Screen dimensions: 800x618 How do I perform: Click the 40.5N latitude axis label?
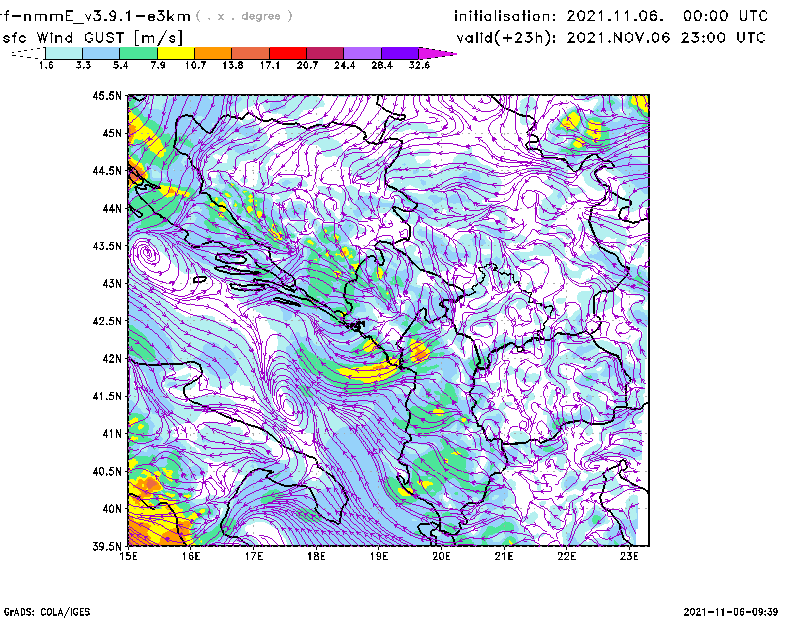pos(107,471)
